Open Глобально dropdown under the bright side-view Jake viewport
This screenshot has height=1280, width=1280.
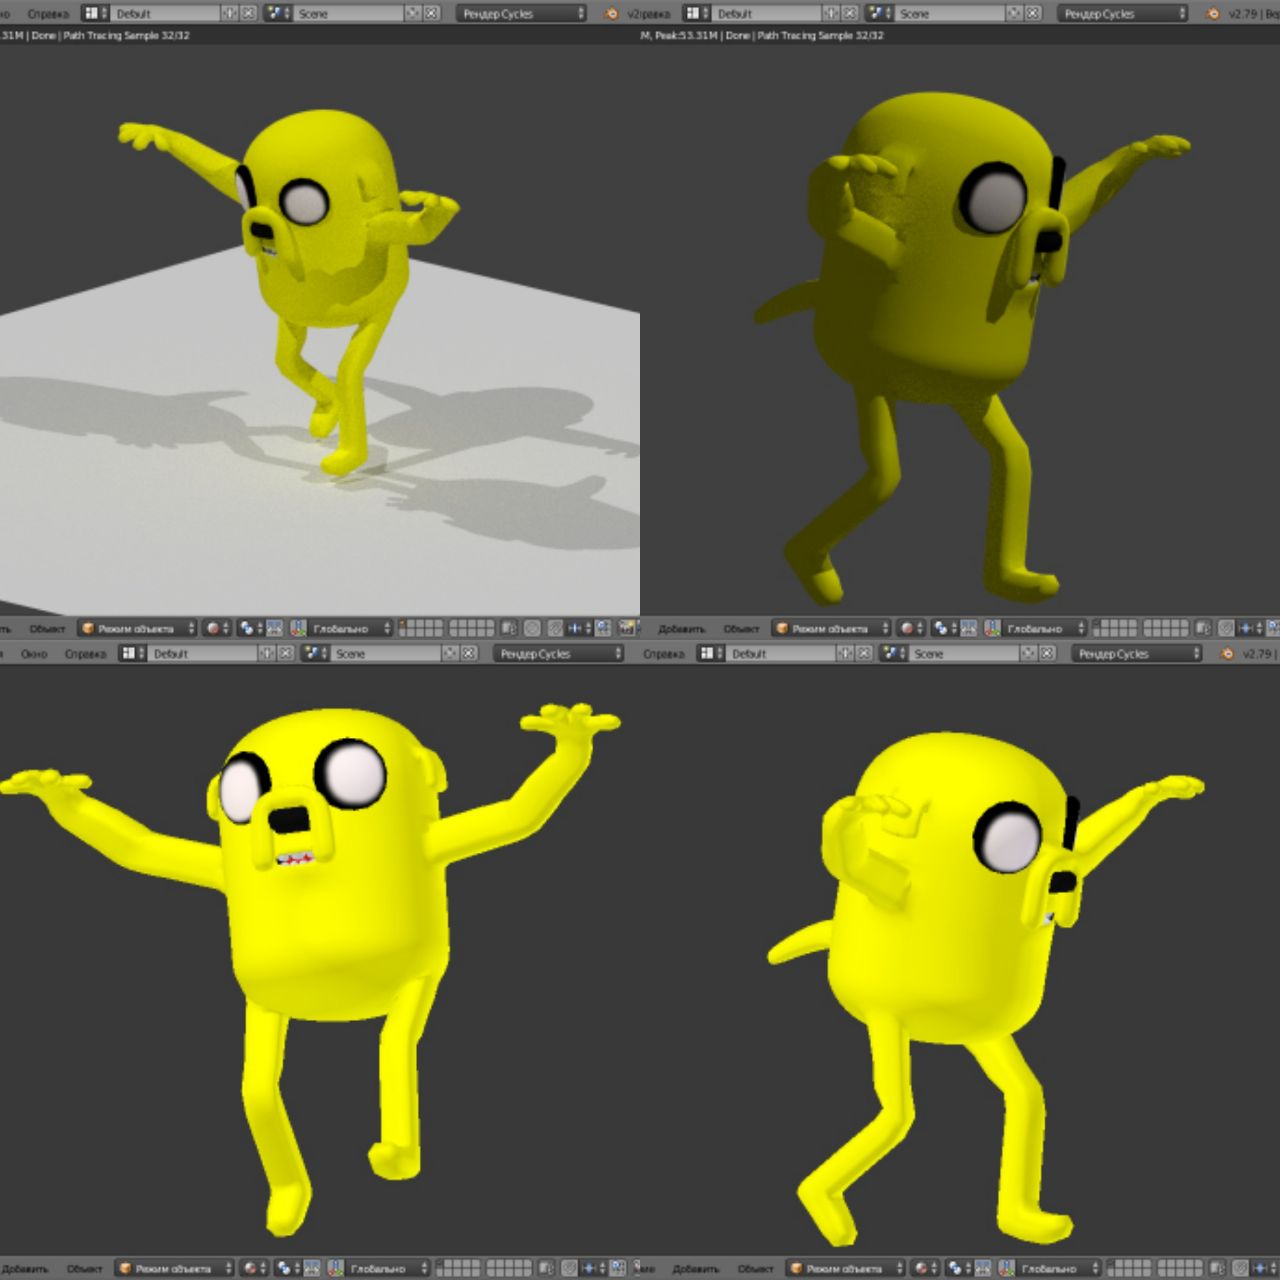(x=1059, y=1268)
